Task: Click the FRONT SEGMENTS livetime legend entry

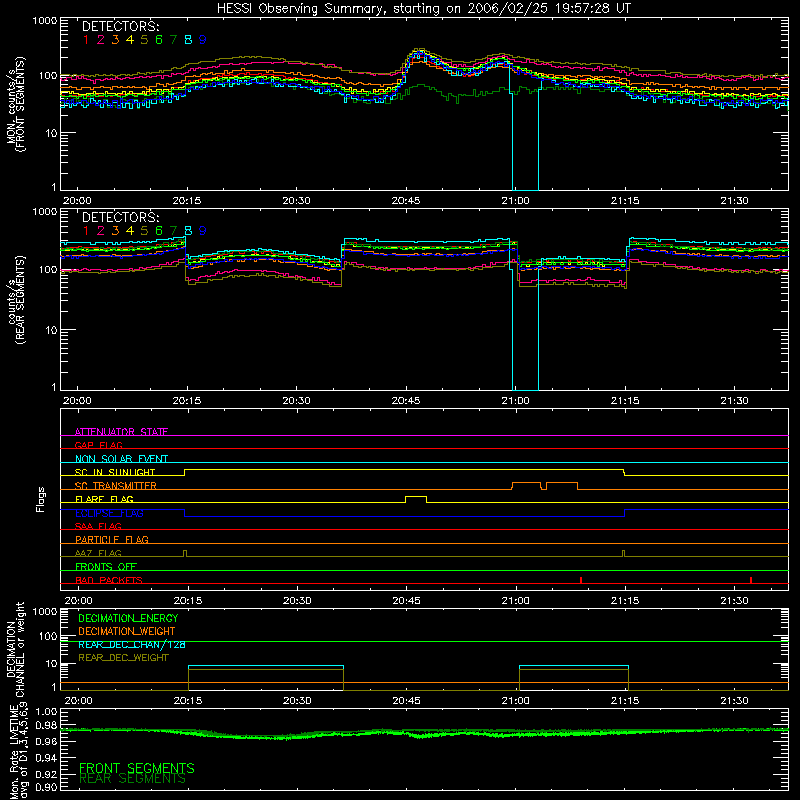Action: (137, 768)
